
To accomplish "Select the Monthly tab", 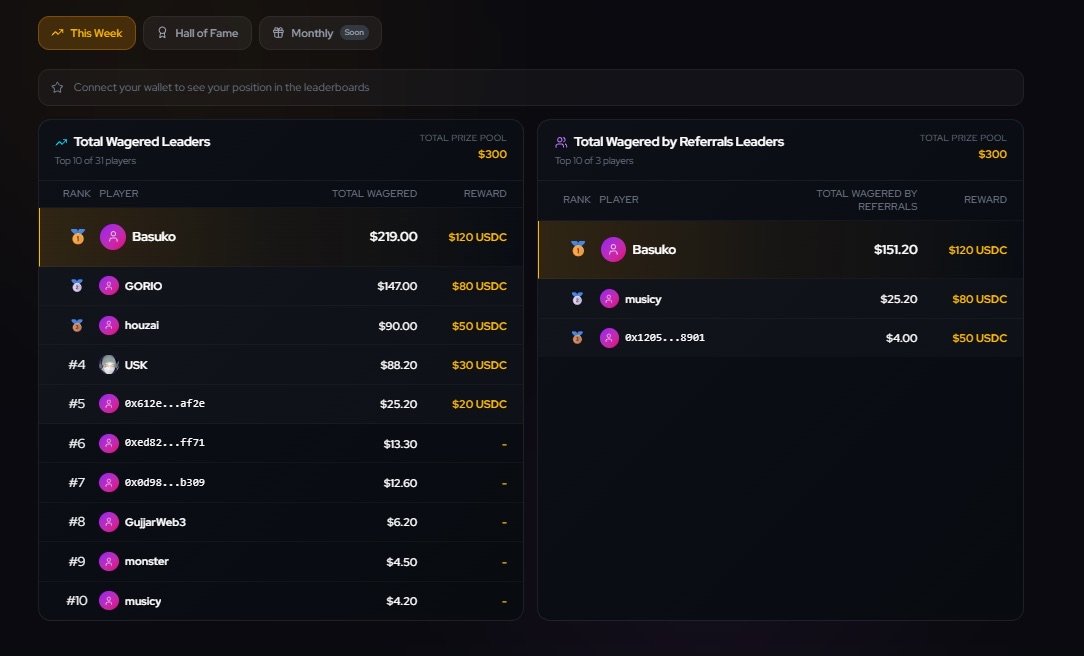I will tap(320, 33).
